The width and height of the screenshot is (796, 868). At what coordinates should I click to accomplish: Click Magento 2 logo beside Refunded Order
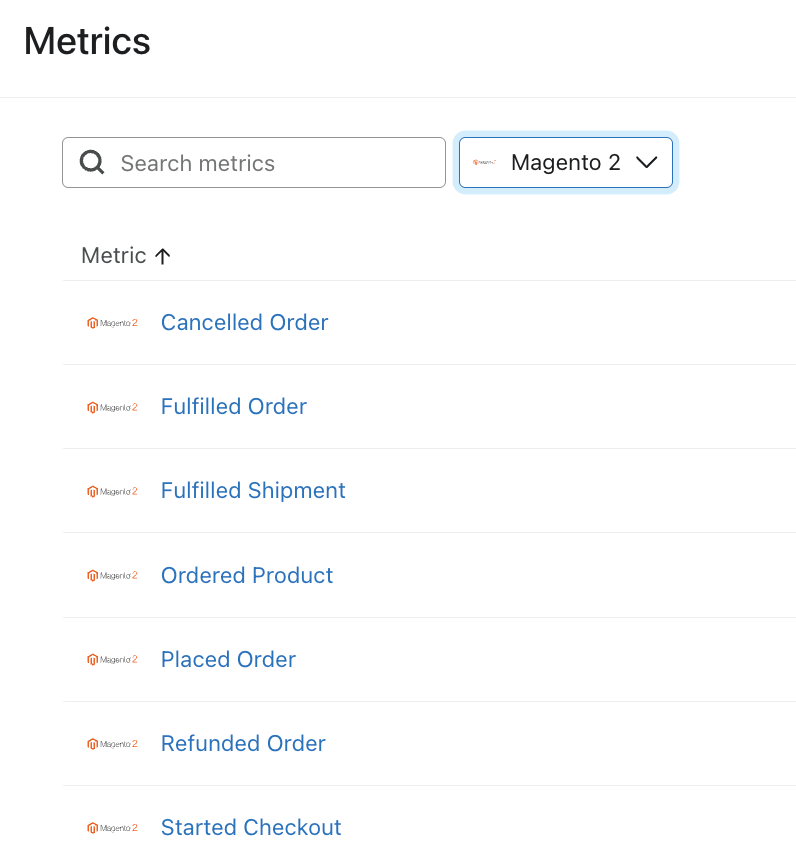point(112,743)
